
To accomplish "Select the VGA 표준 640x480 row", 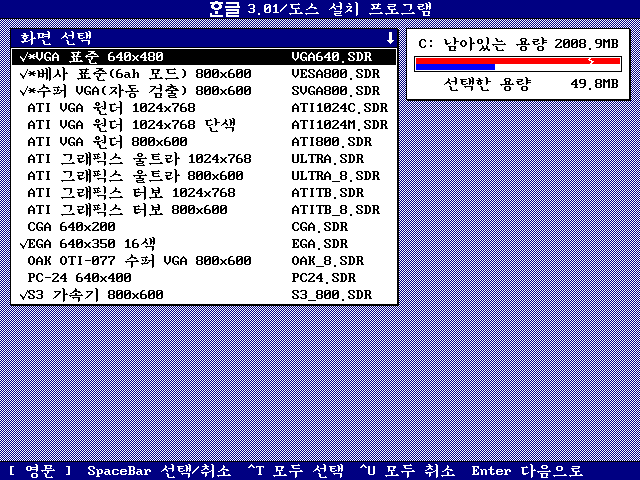I will click(204, 57).
